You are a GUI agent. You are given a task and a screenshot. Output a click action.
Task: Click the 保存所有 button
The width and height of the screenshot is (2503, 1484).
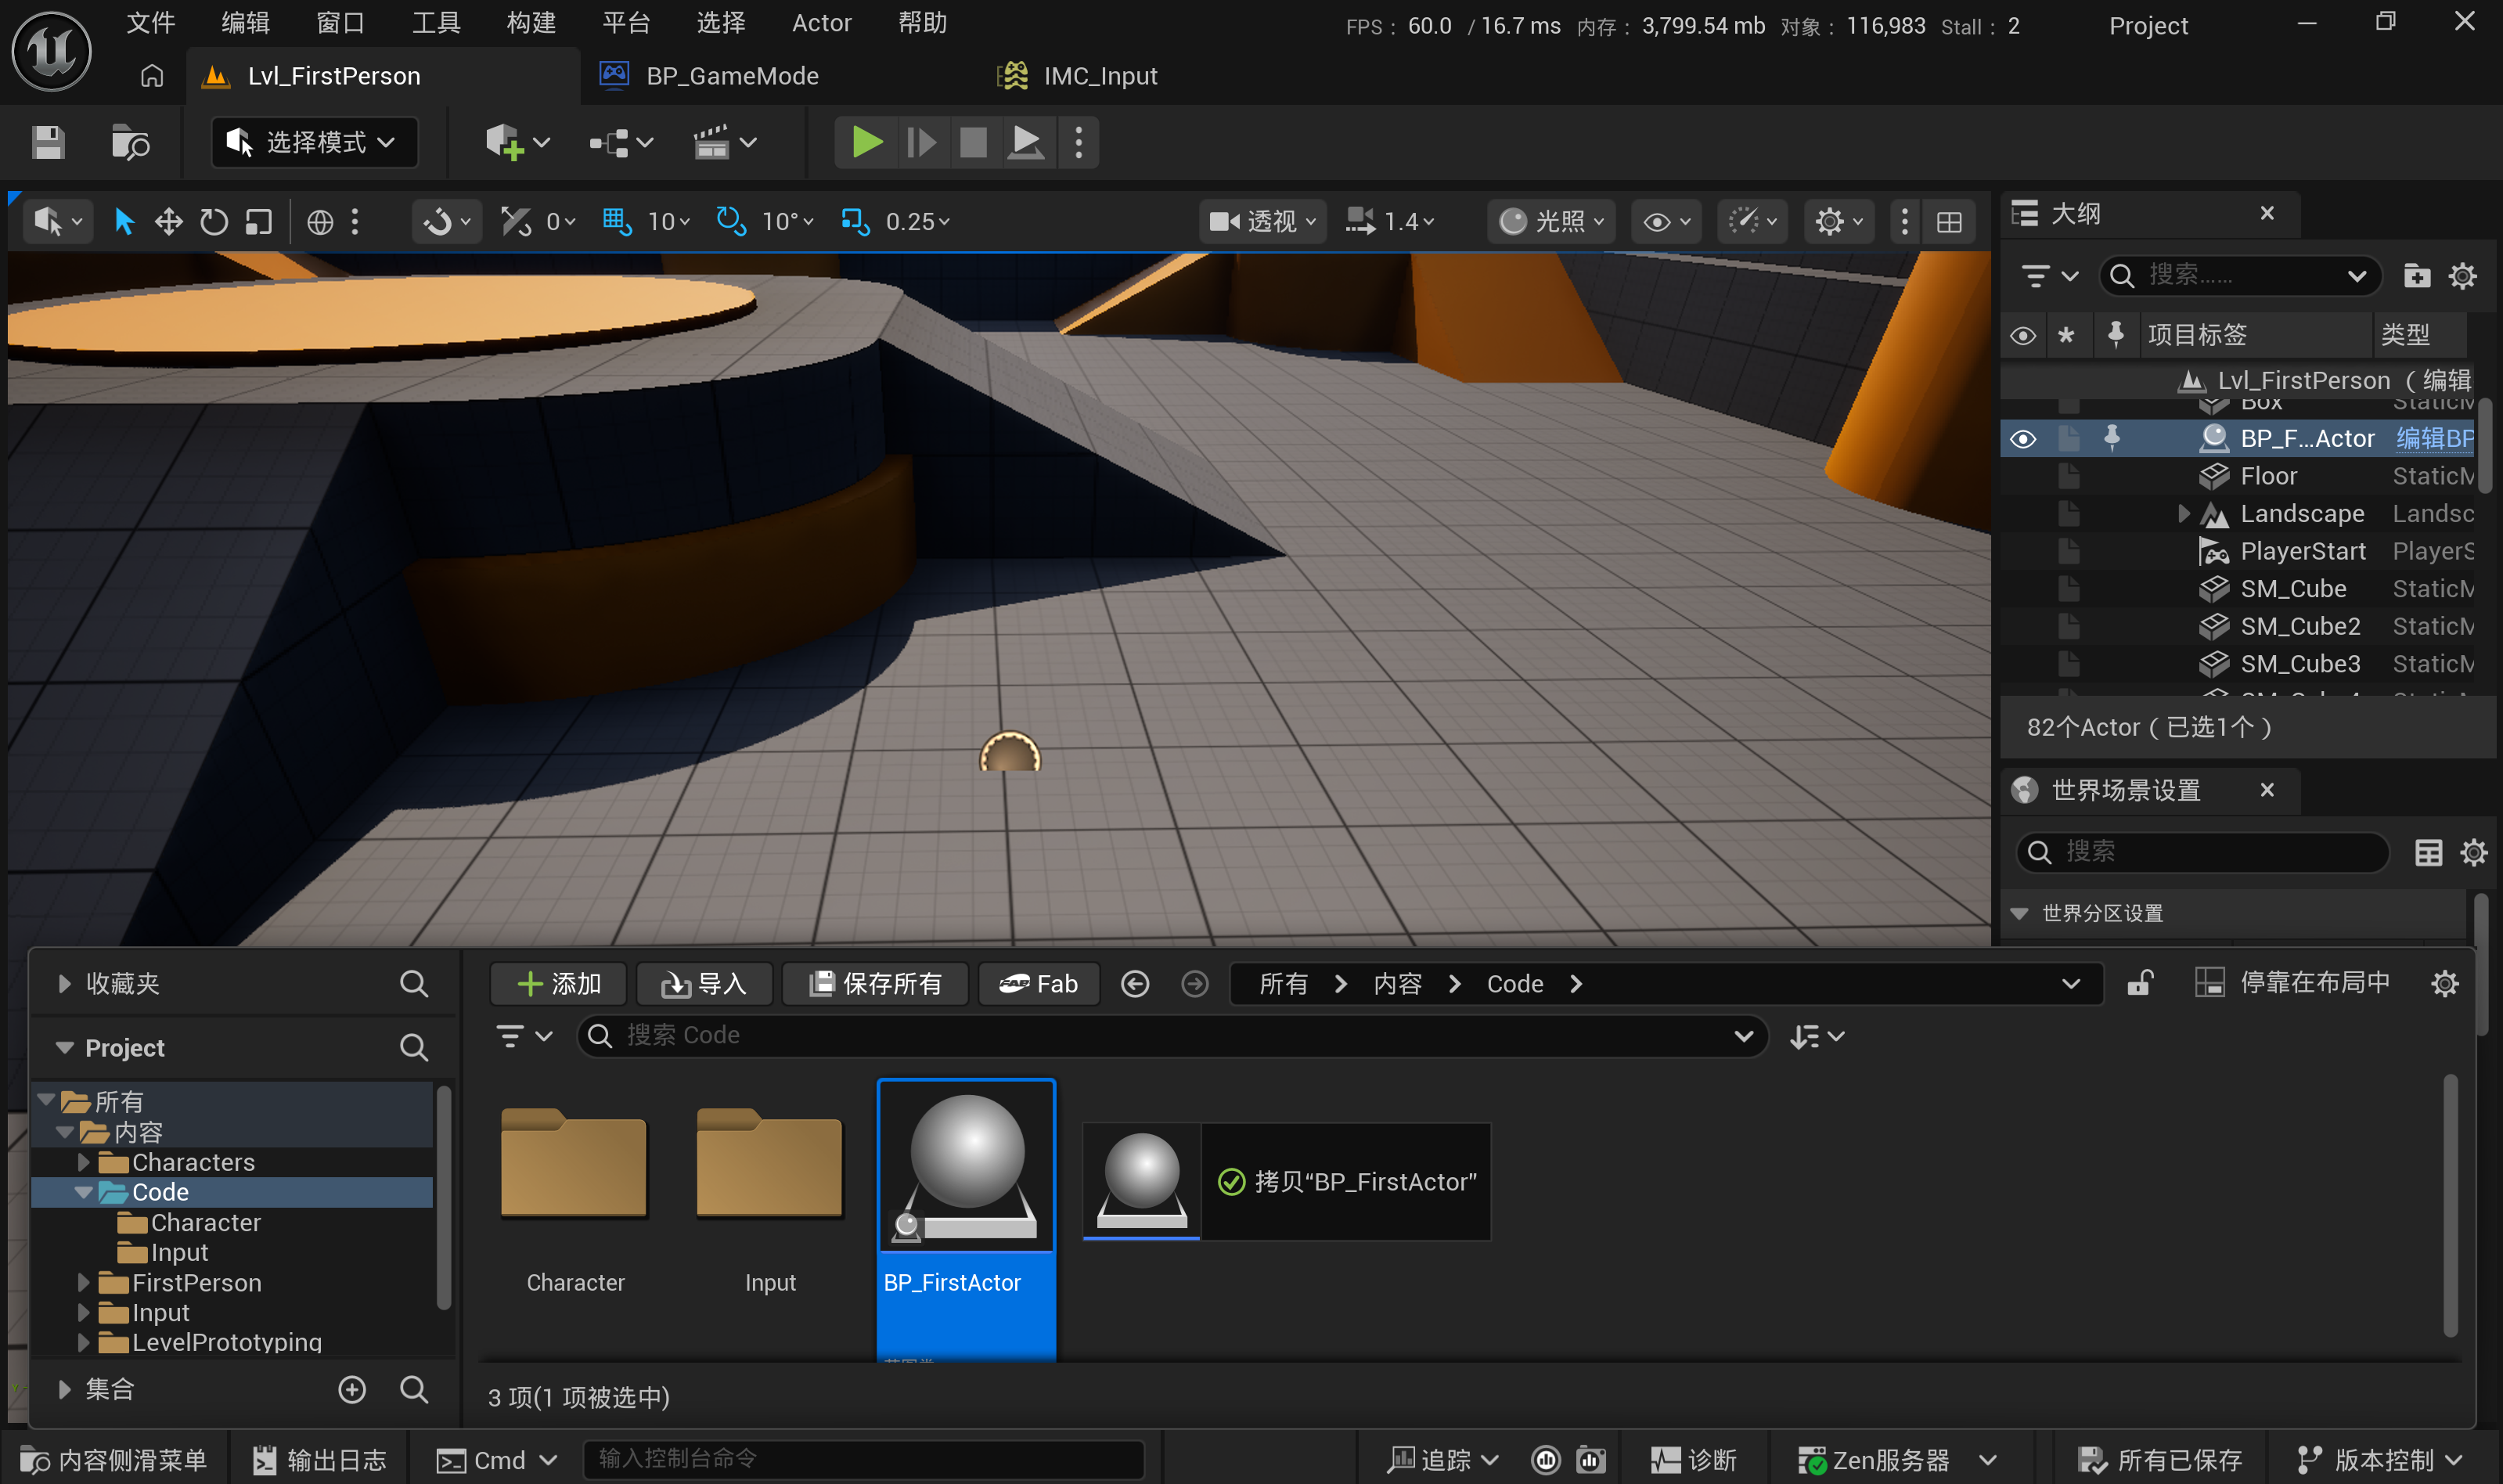point(875,984)
